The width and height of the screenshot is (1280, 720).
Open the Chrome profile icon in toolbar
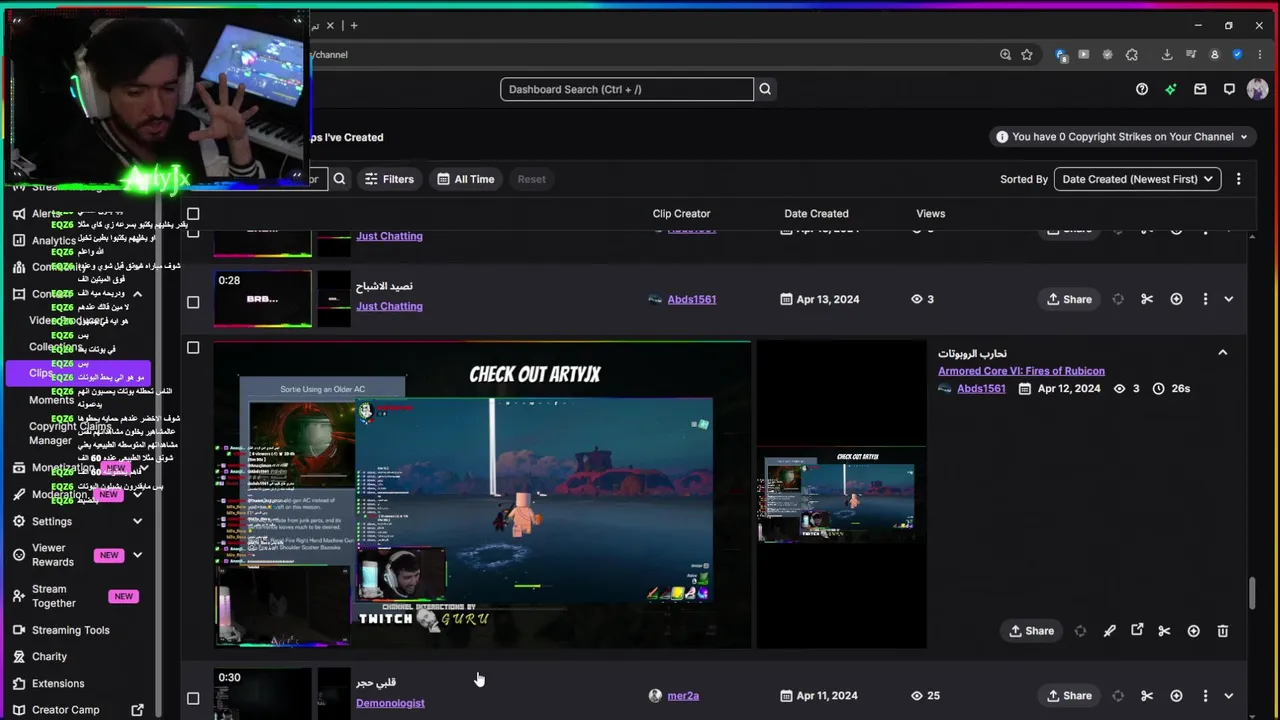pyautogui.click(x=1215, y=54)
